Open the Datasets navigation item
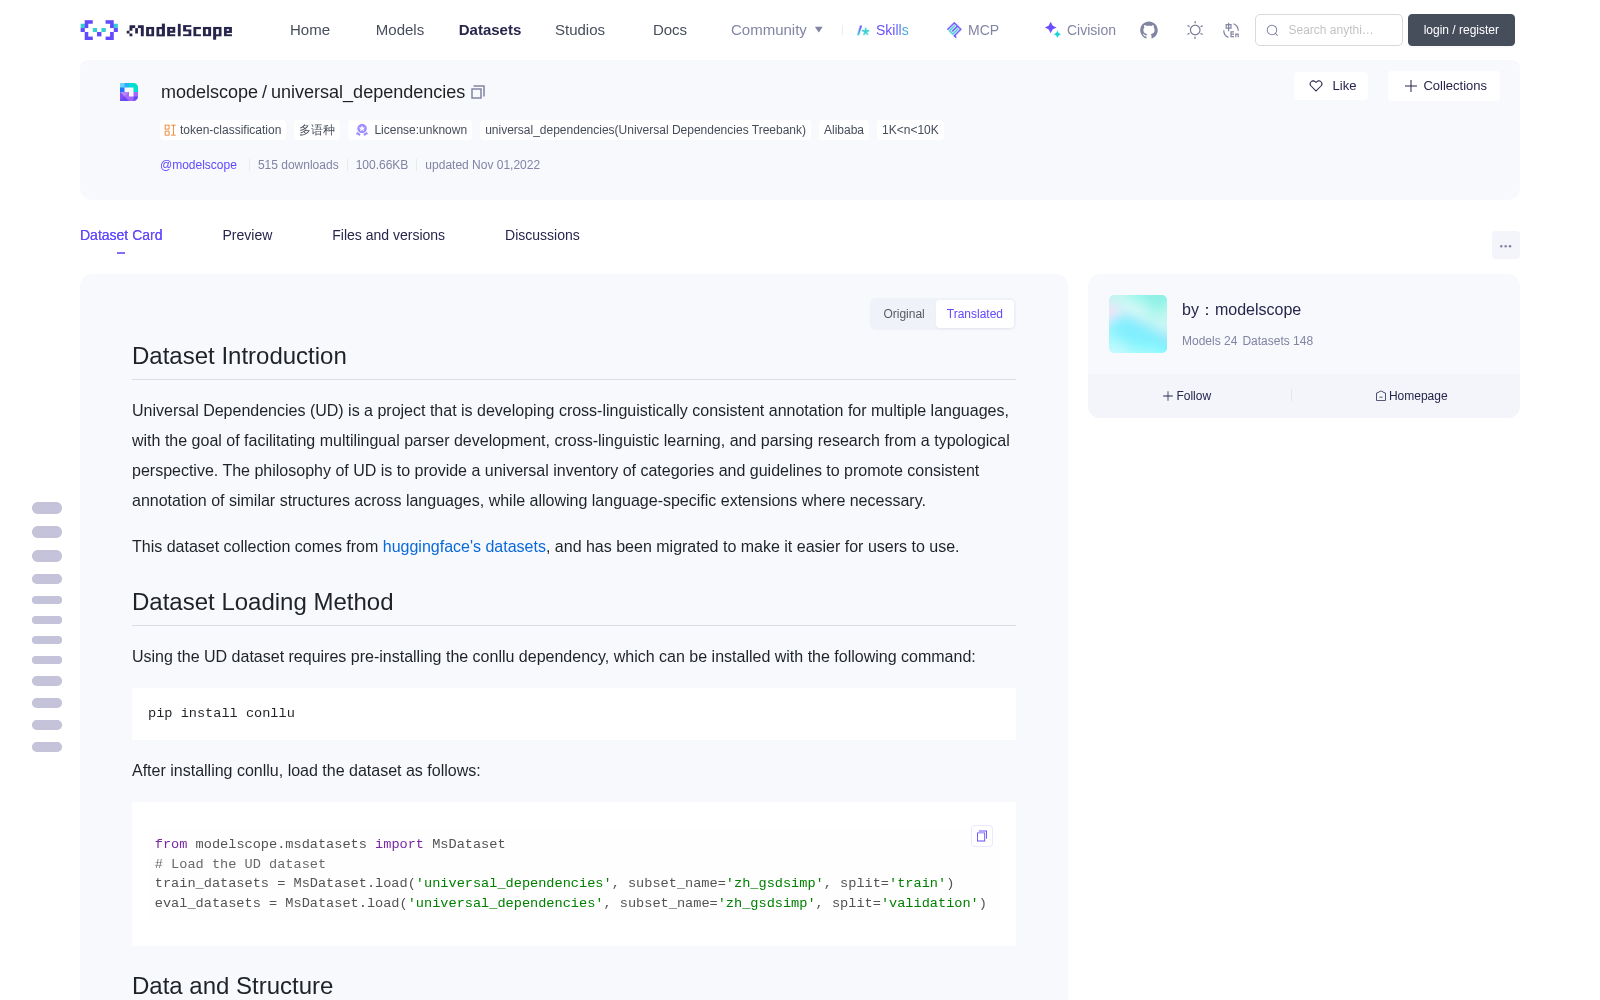Image resolution: width=1600 pixels, height=1000 pixels. click(490, 30)
